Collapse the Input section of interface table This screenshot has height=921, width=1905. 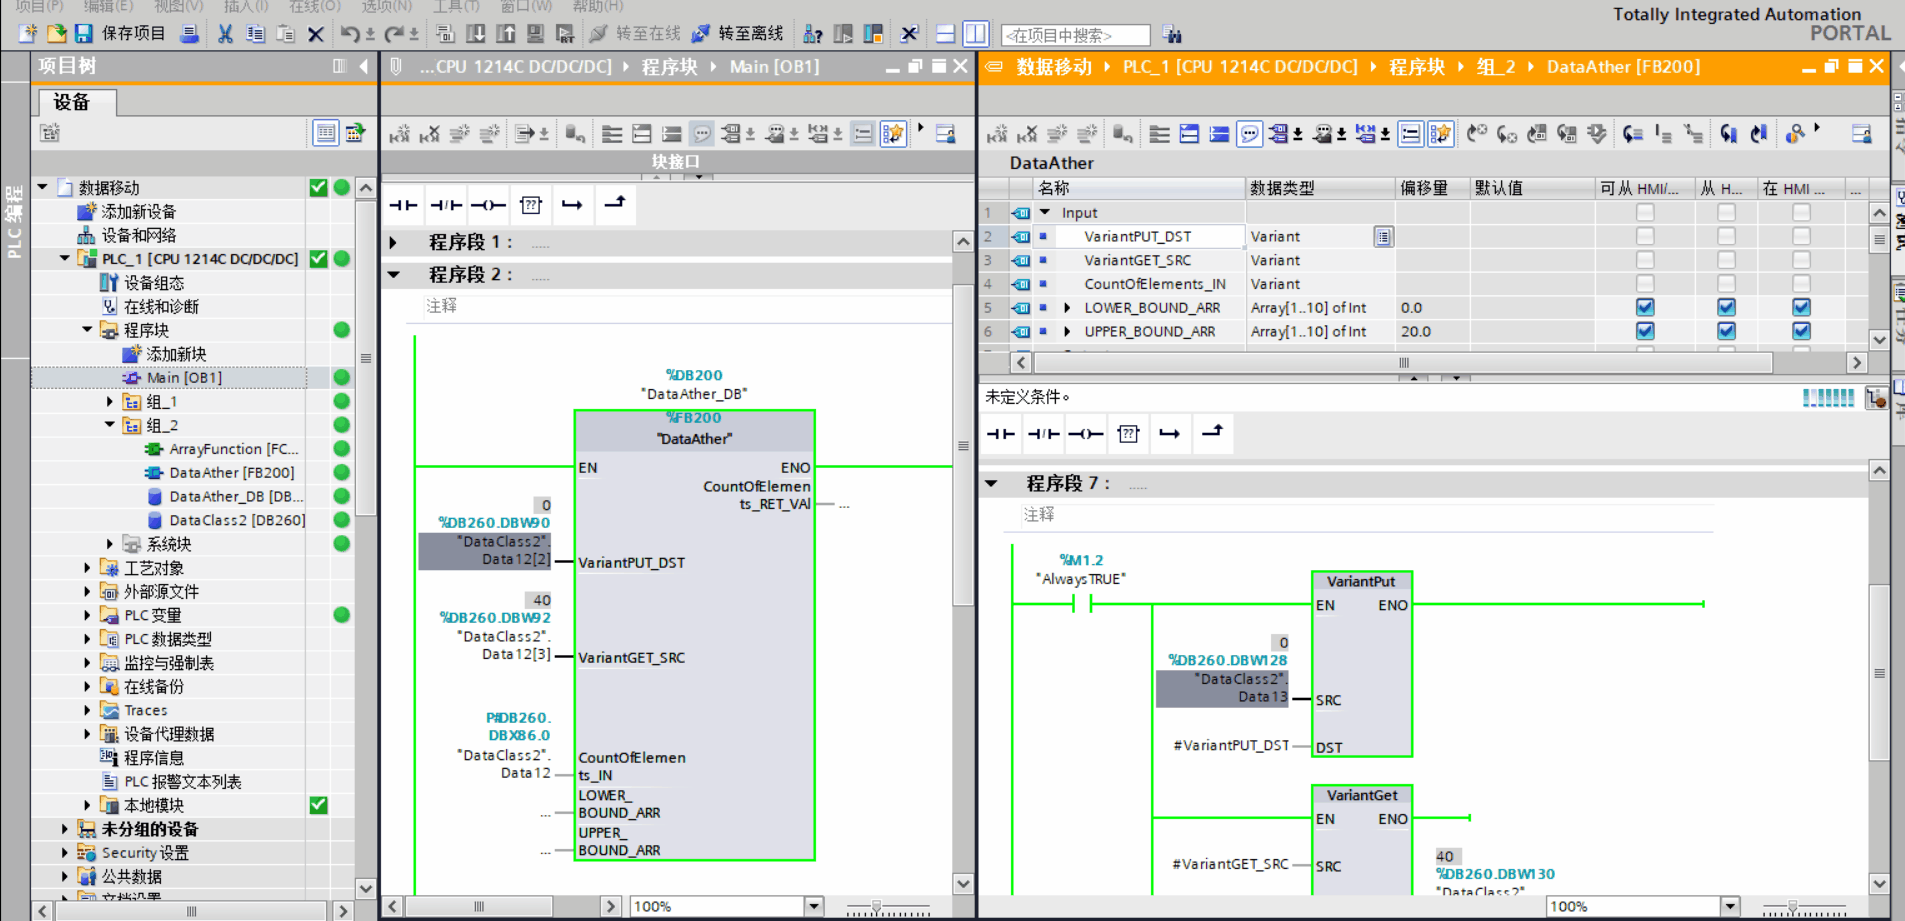(x=1045, y=212)
